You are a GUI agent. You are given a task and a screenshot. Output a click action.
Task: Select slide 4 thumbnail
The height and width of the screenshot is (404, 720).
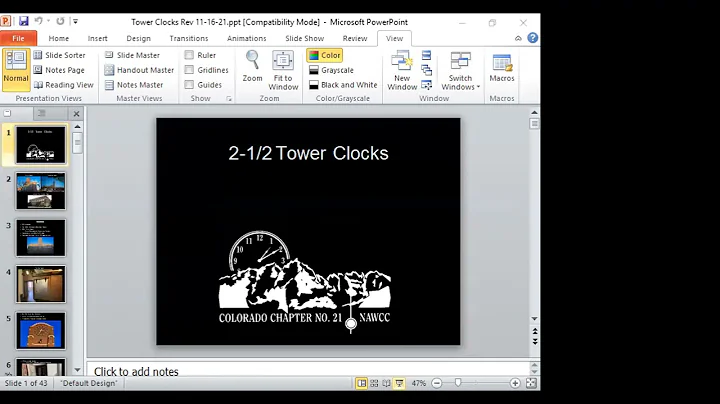41,284
